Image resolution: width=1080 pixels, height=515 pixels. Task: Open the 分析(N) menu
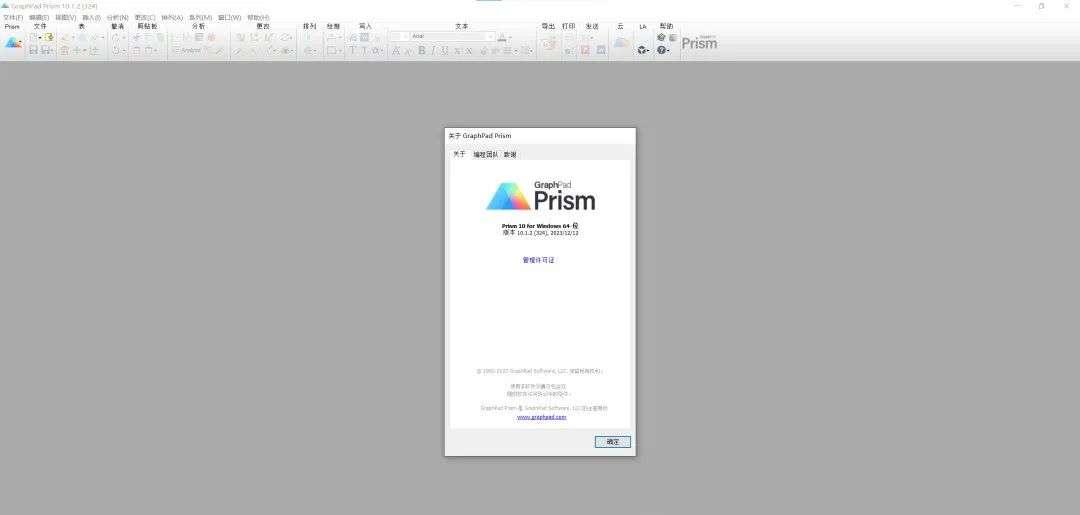[x=118, y=17]
